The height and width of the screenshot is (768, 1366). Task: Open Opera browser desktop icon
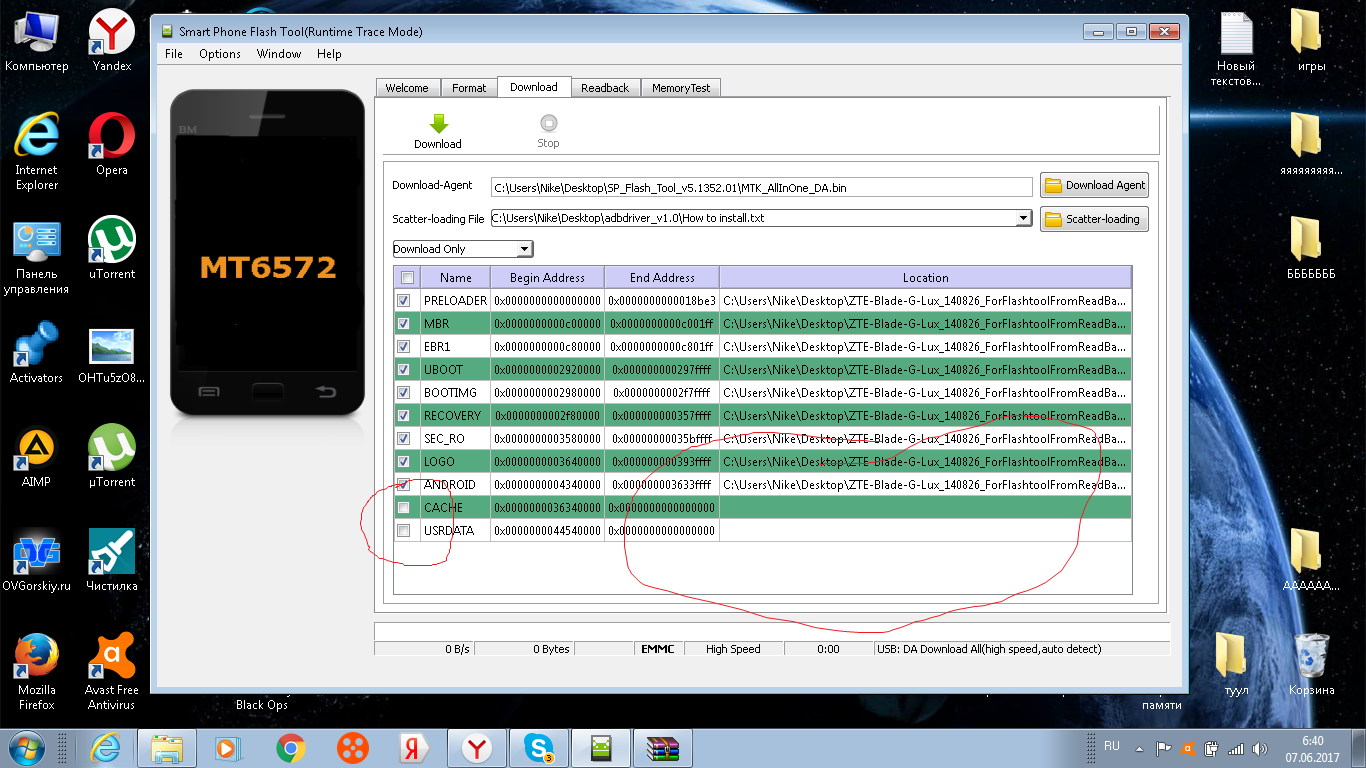pyautogui.click(x=112, y=138)
